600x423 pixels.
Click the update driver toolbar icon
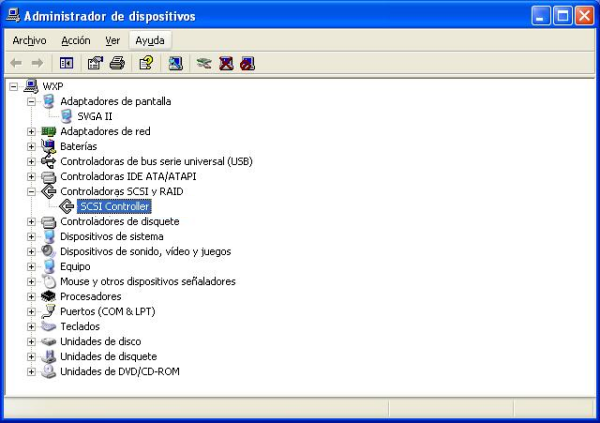(204, 63)
